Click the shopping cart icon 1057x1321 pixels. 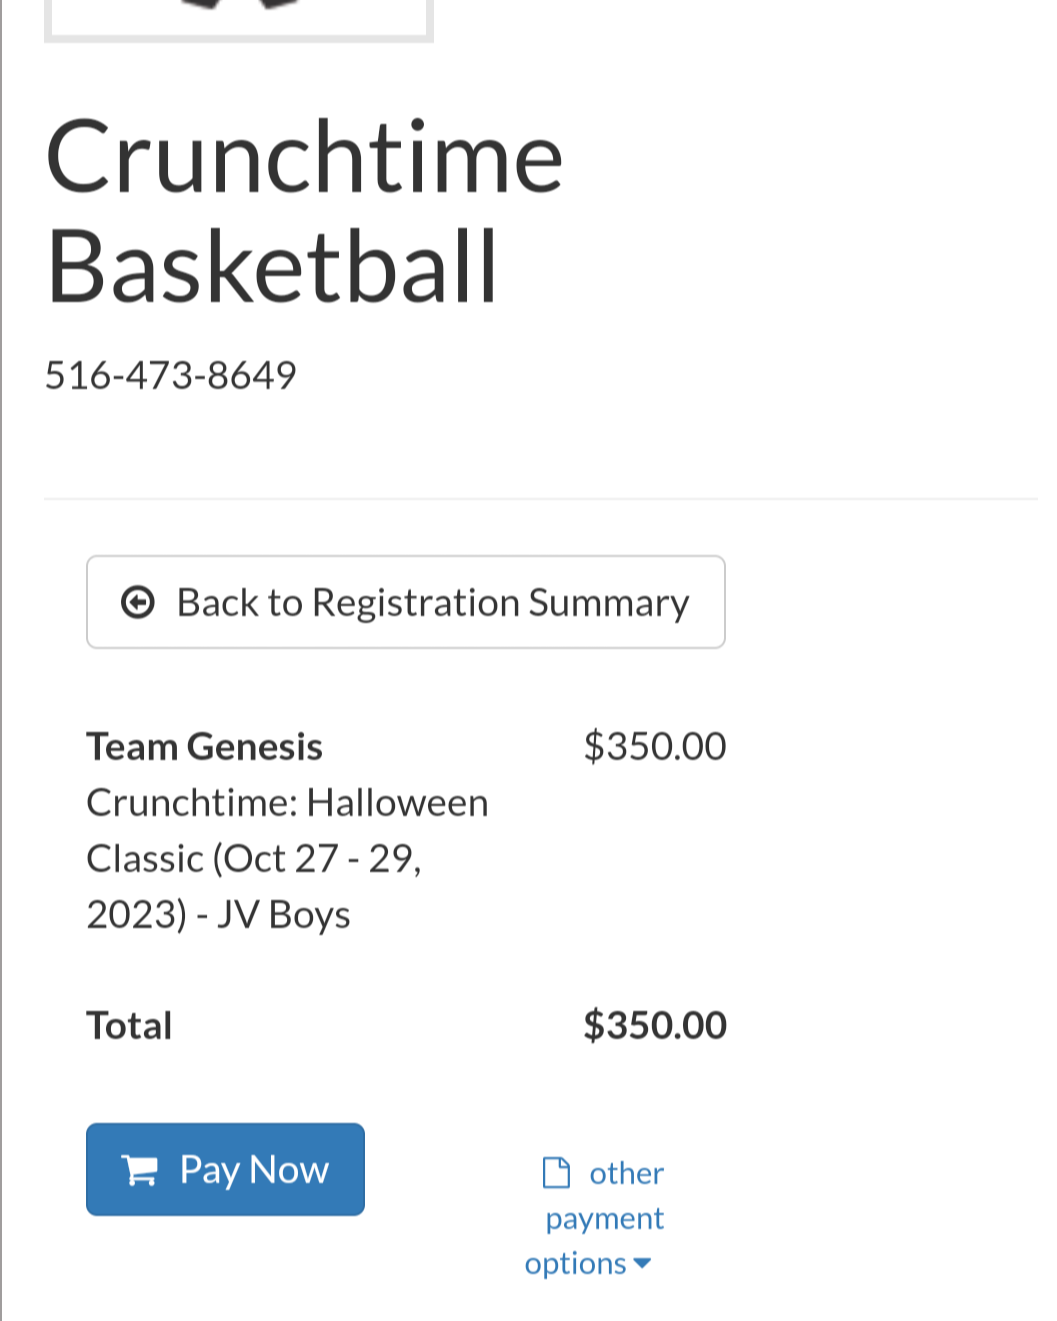pyautogui.click(x=140, y=1170)
